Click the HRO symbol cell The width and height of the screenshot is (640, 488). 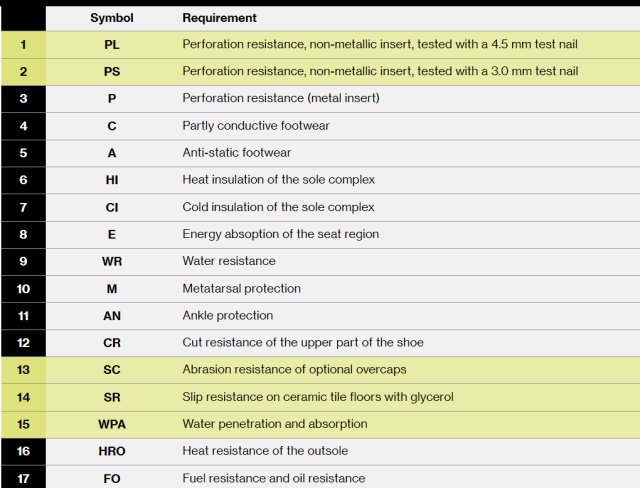click(x=112, y=451)
